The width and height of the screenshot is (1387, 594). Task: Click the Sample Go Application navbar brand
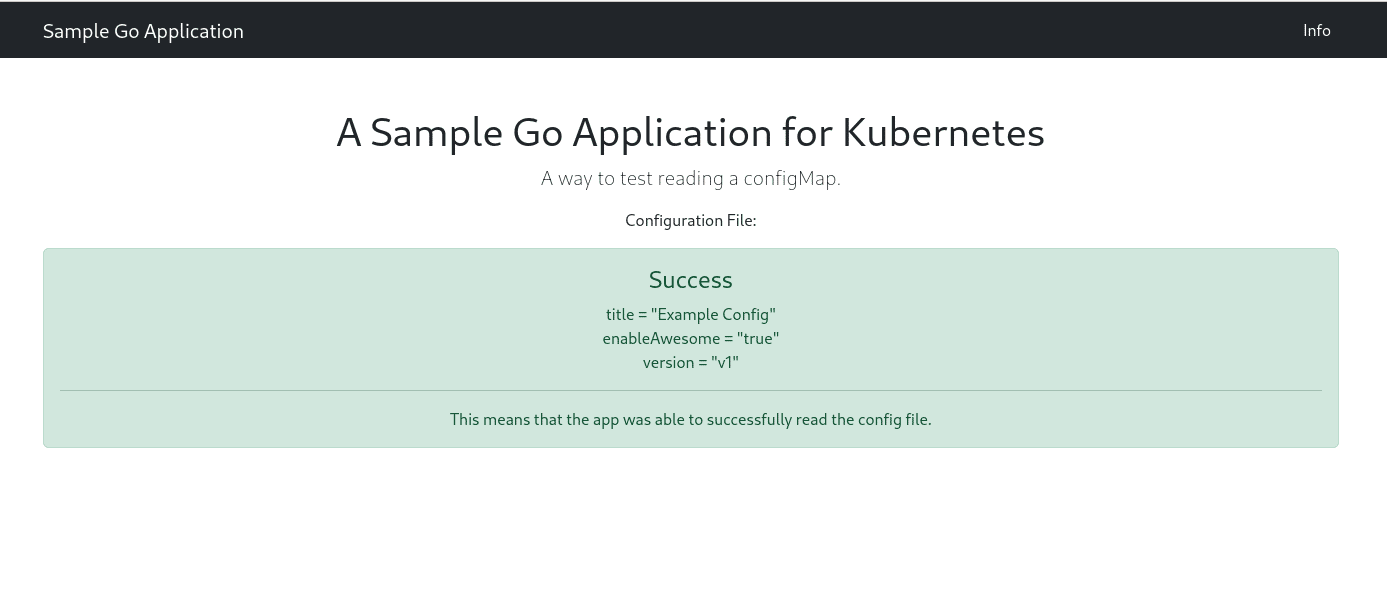143,31
